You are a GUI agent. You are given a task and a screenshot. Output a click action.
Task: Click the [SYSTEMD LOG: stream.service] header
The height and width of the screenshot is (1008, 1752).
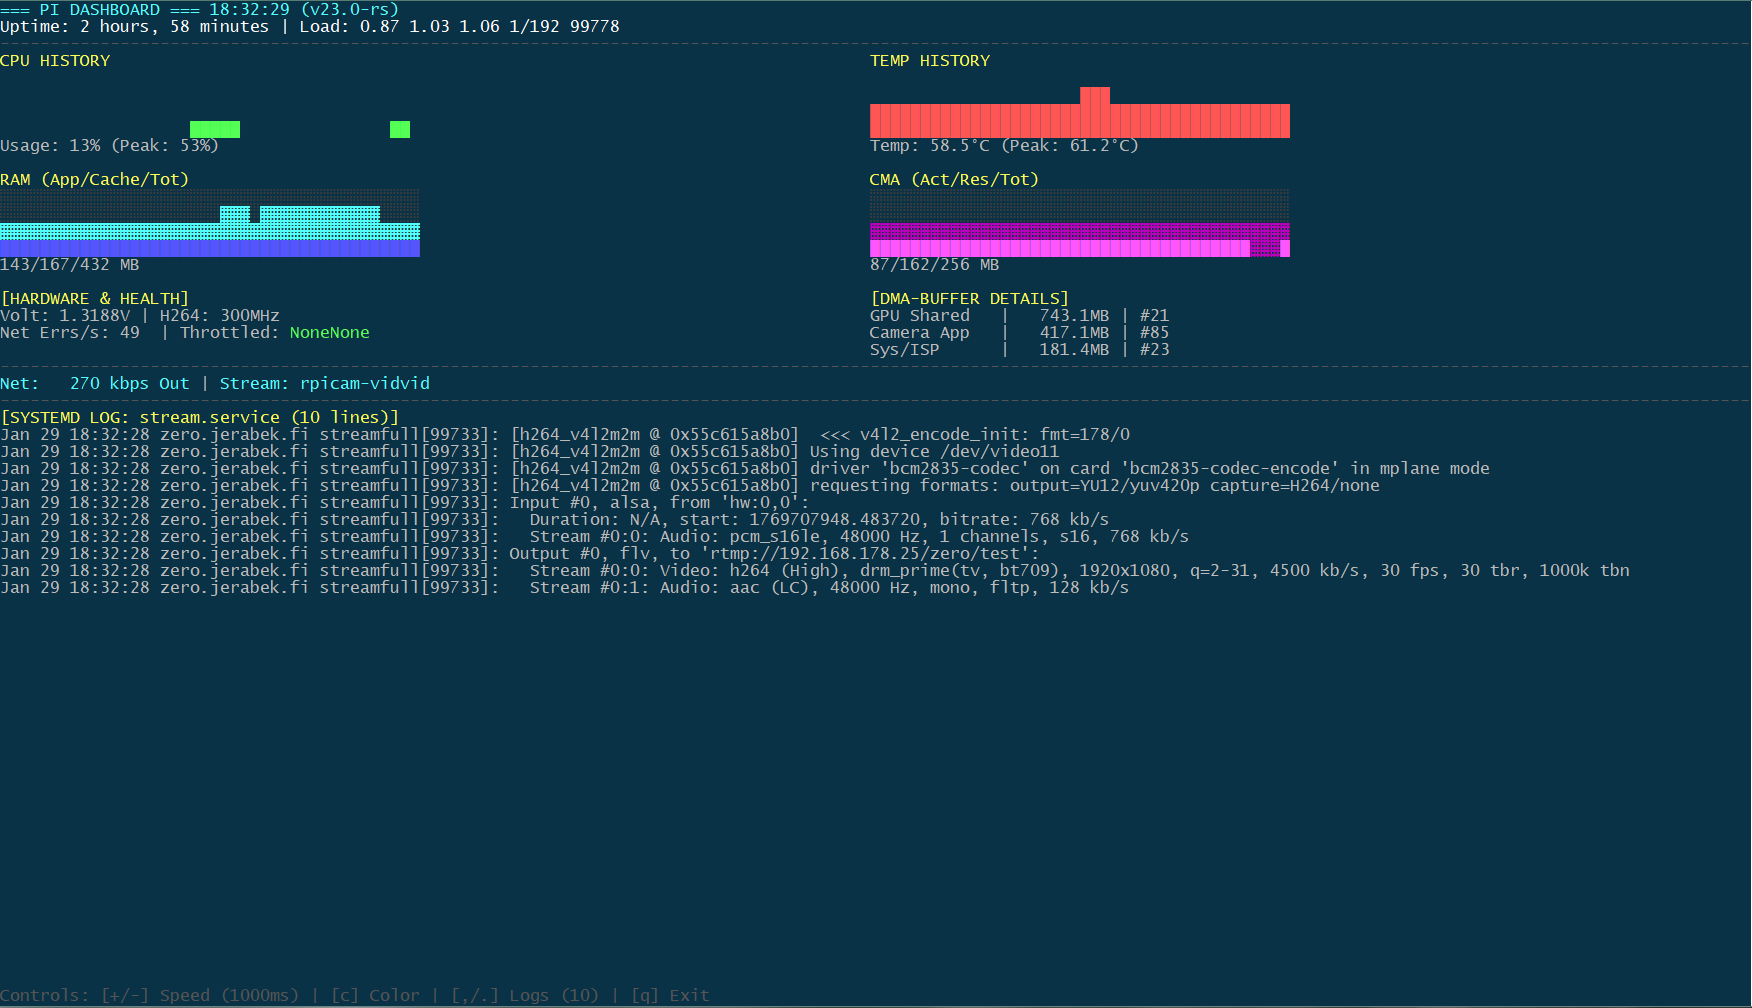[199, 418]
